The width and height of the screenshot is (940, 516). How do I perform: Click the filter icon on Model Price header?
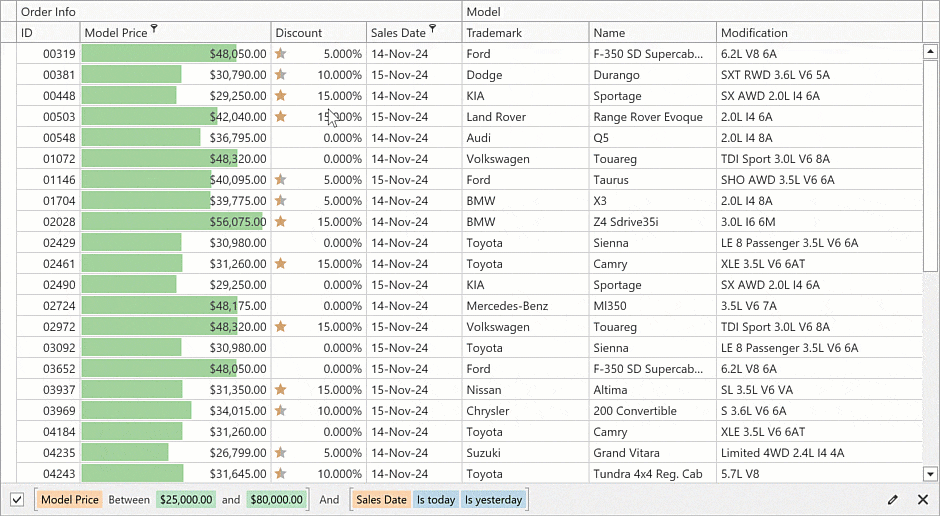pyautogui.click(x=154, y=28)
